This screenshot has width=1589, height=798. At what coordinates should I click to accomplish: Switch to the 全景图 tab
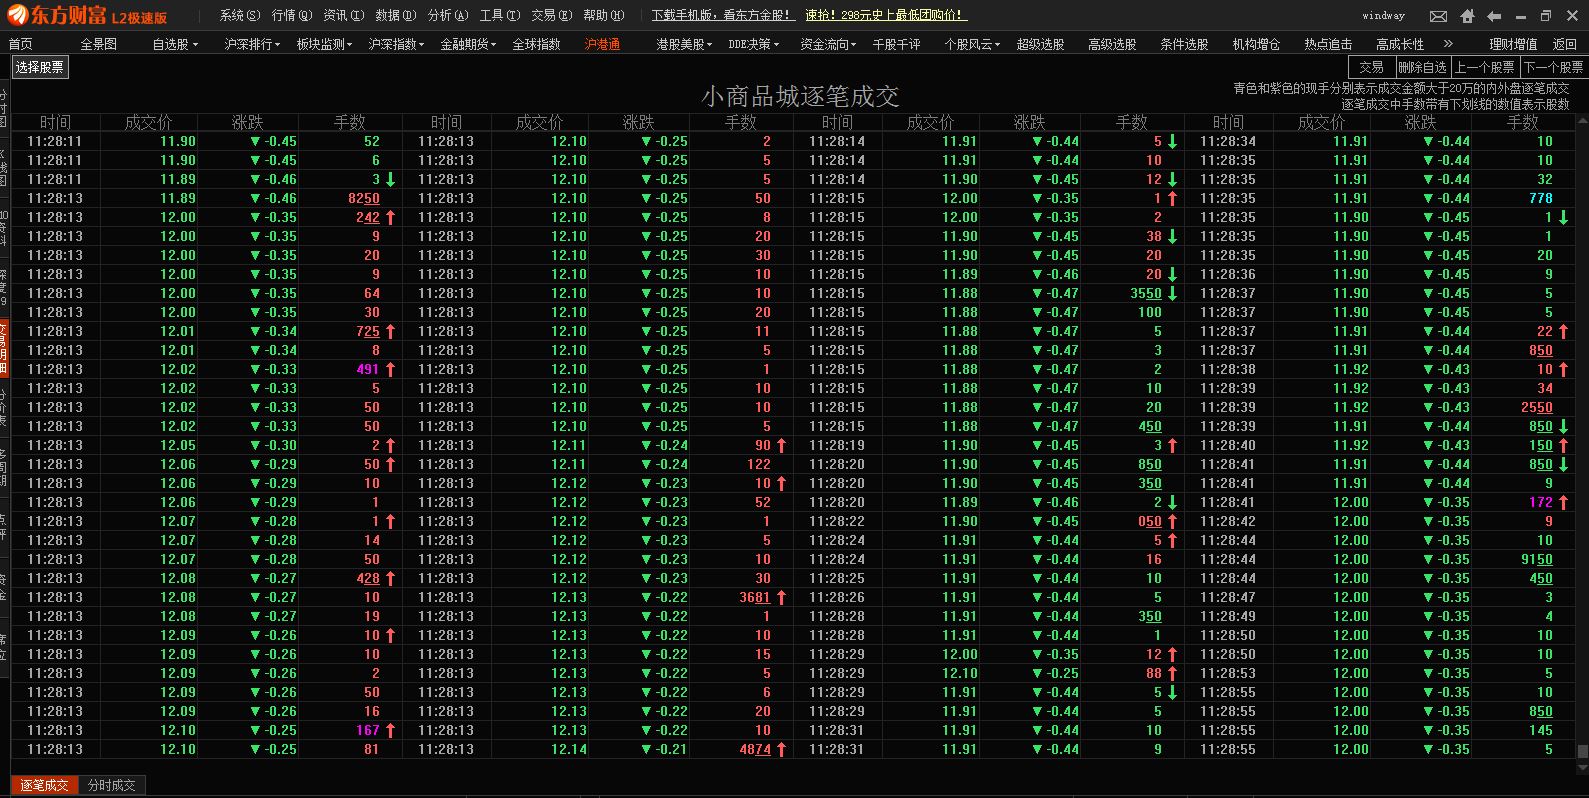pos(98,44)
